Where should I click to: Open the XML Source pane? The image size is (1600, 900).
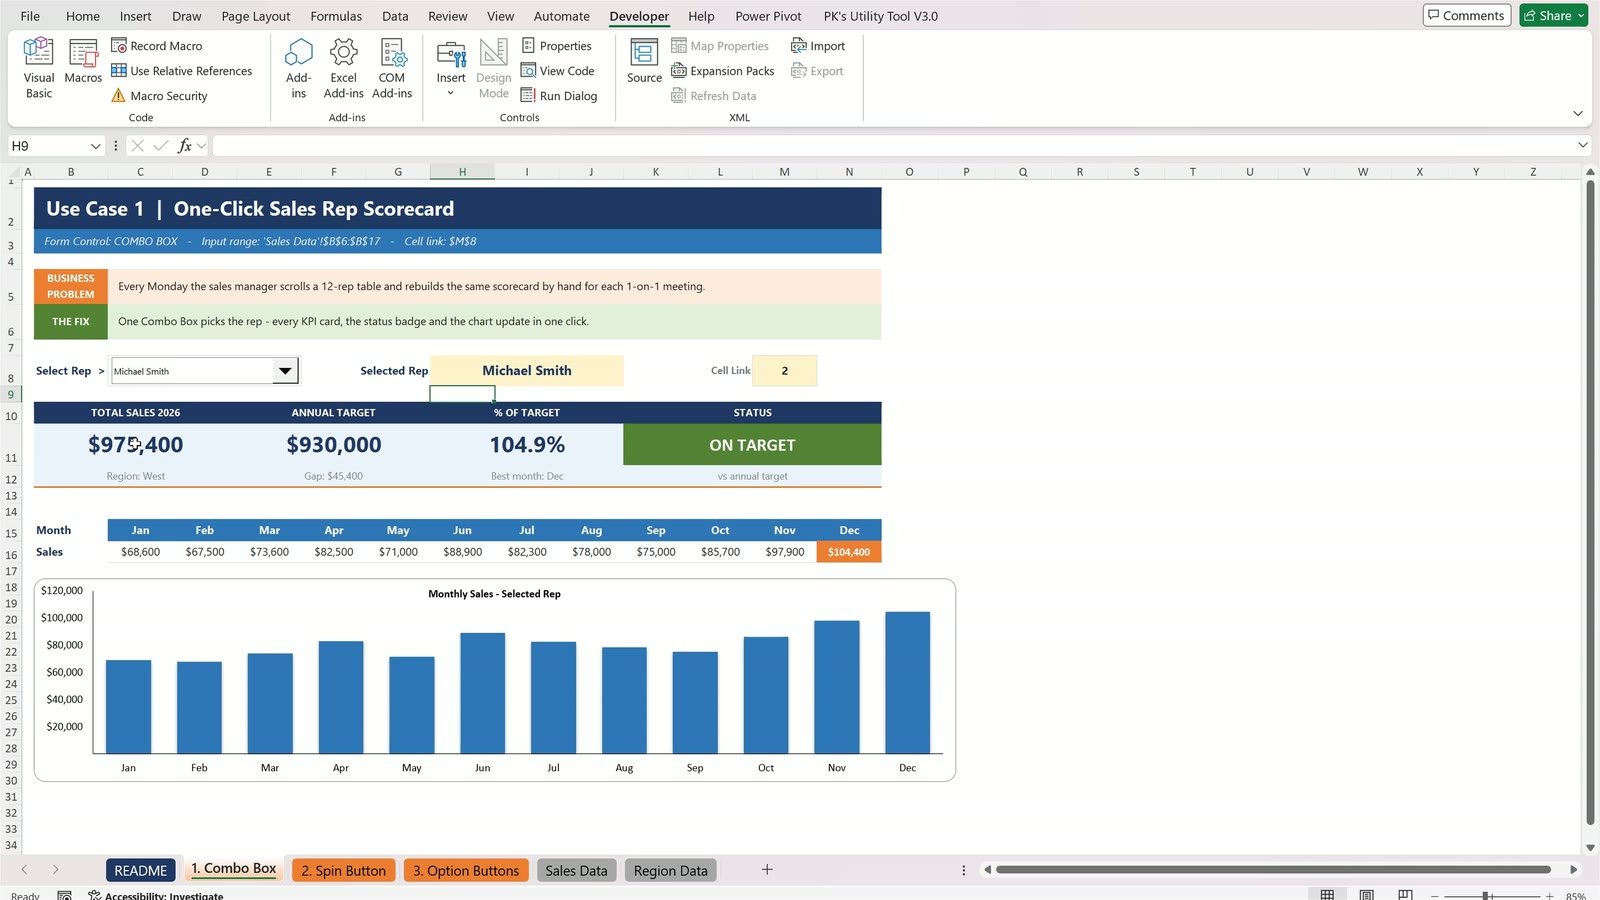pyautogui.click(x=644, y=62)
